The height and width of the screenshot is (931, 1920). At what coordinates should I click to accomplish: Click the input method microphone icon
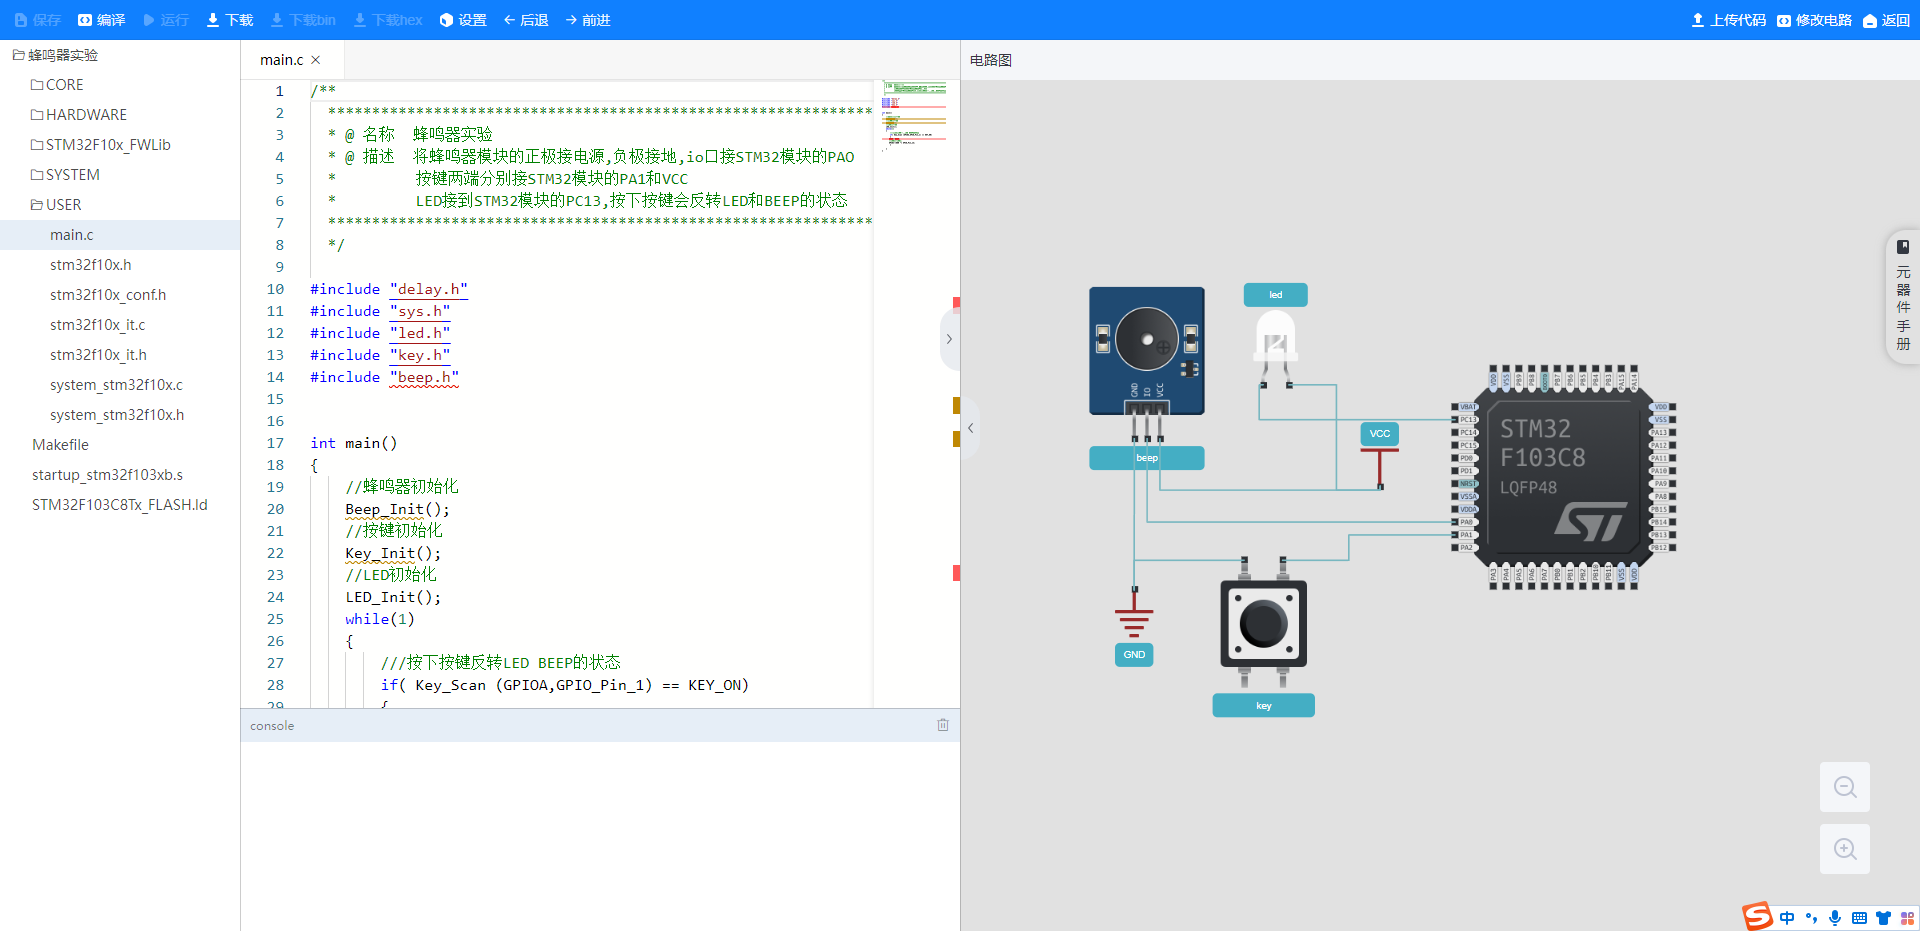1835,918
